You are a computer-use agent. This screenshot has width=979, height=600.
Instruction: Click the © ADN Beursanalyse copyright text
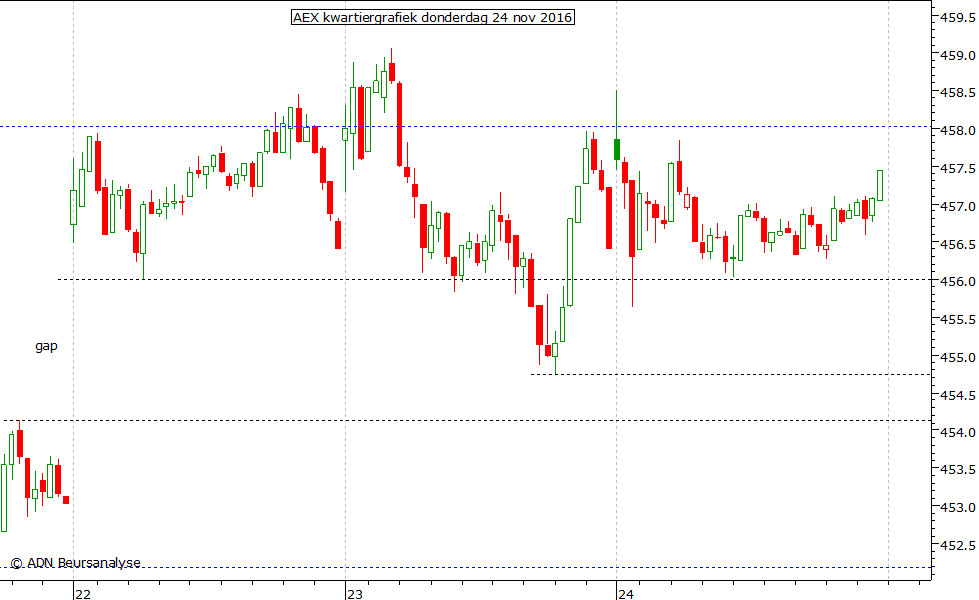(76, 563)
